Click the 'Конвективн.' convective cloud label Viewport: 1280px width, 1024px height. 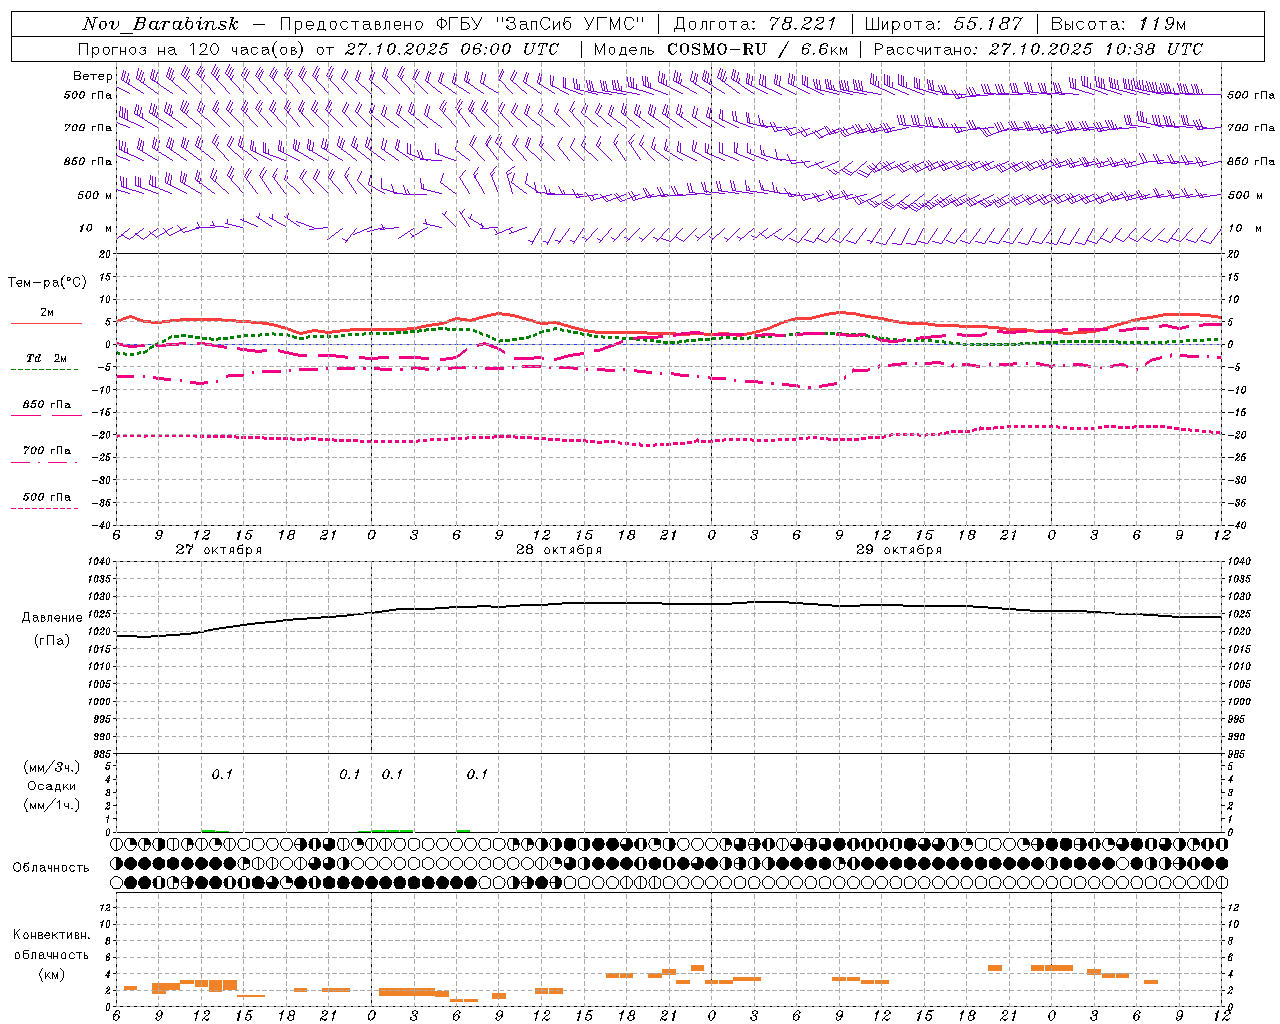[52, 935]
